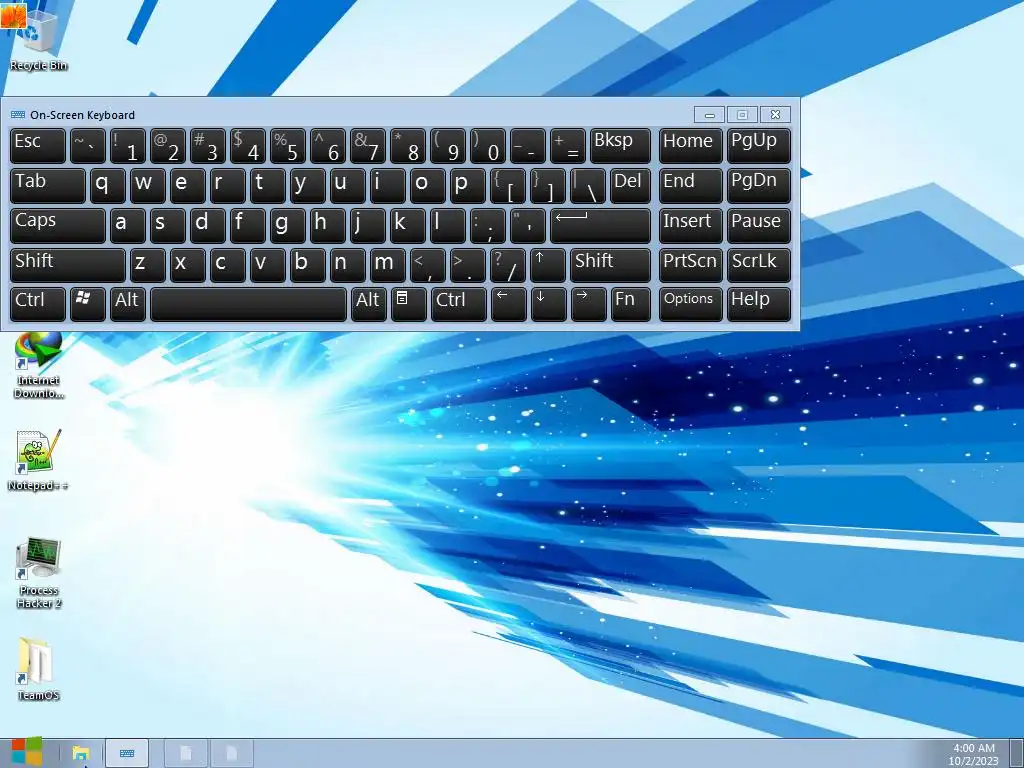The width and height of the screenshot is (1024, 768).
Task: Tap the left square bracket key
Action: [x=507, y=185]
